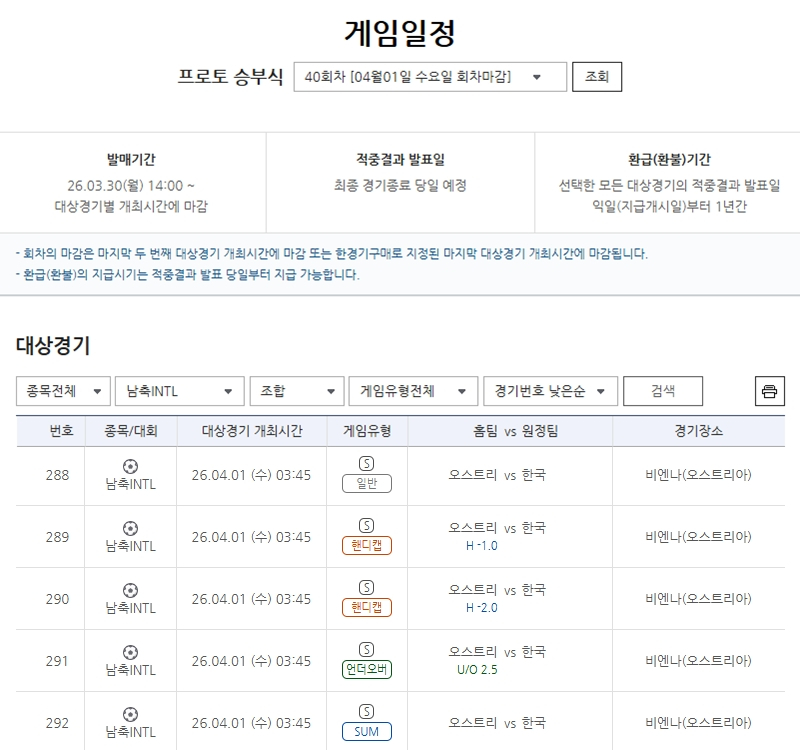Expand the 종목전체 sport filter

click(63, 391)
